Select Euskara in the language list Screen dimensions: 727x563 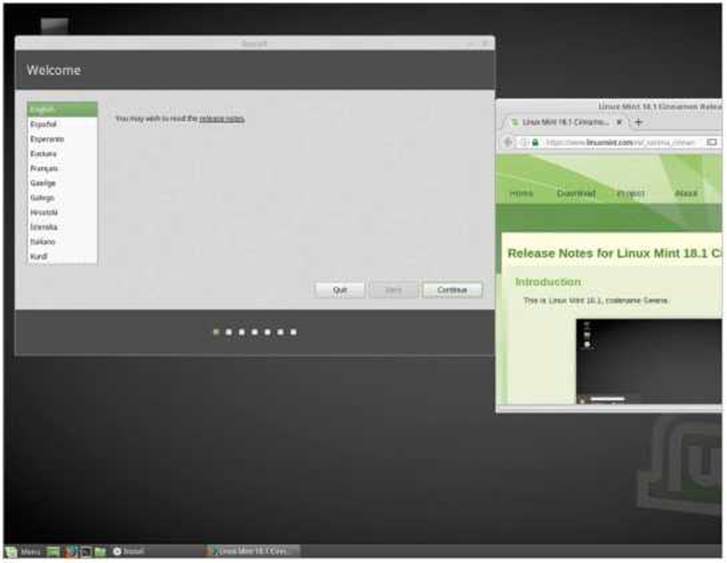(x=62, y=154)
